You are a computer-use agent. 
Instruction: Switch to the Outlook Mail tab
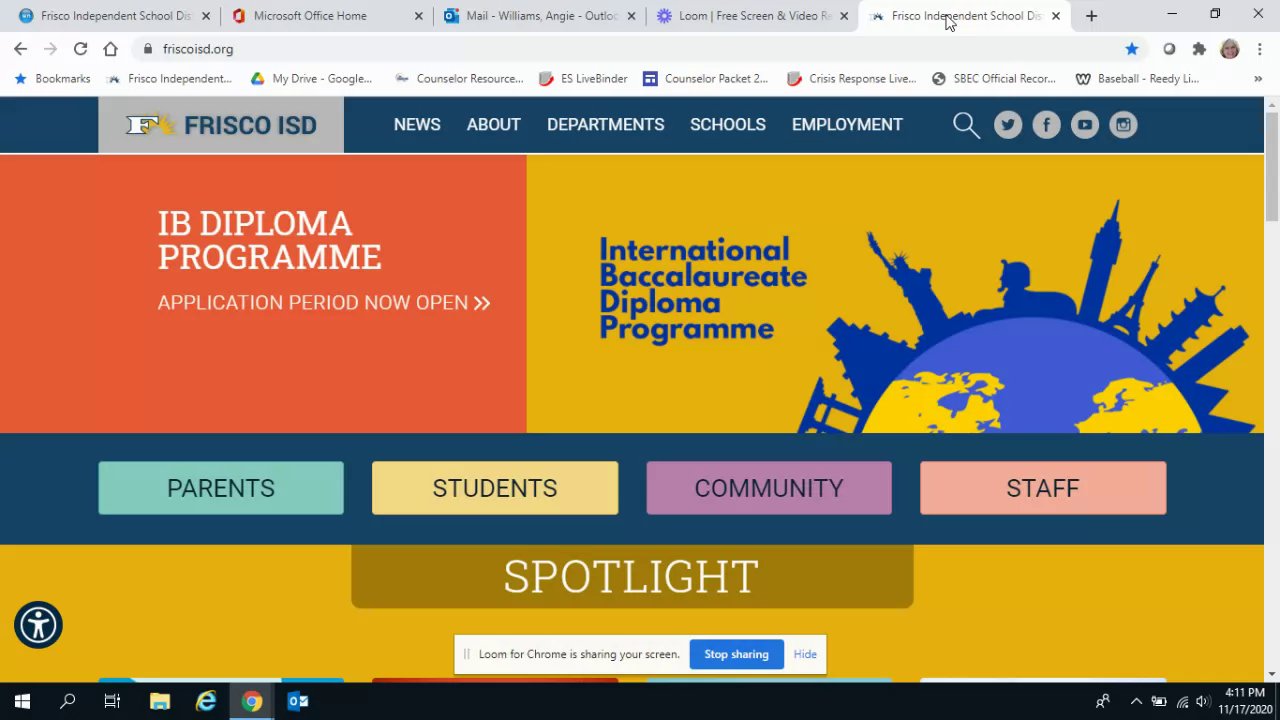[542, 16]
